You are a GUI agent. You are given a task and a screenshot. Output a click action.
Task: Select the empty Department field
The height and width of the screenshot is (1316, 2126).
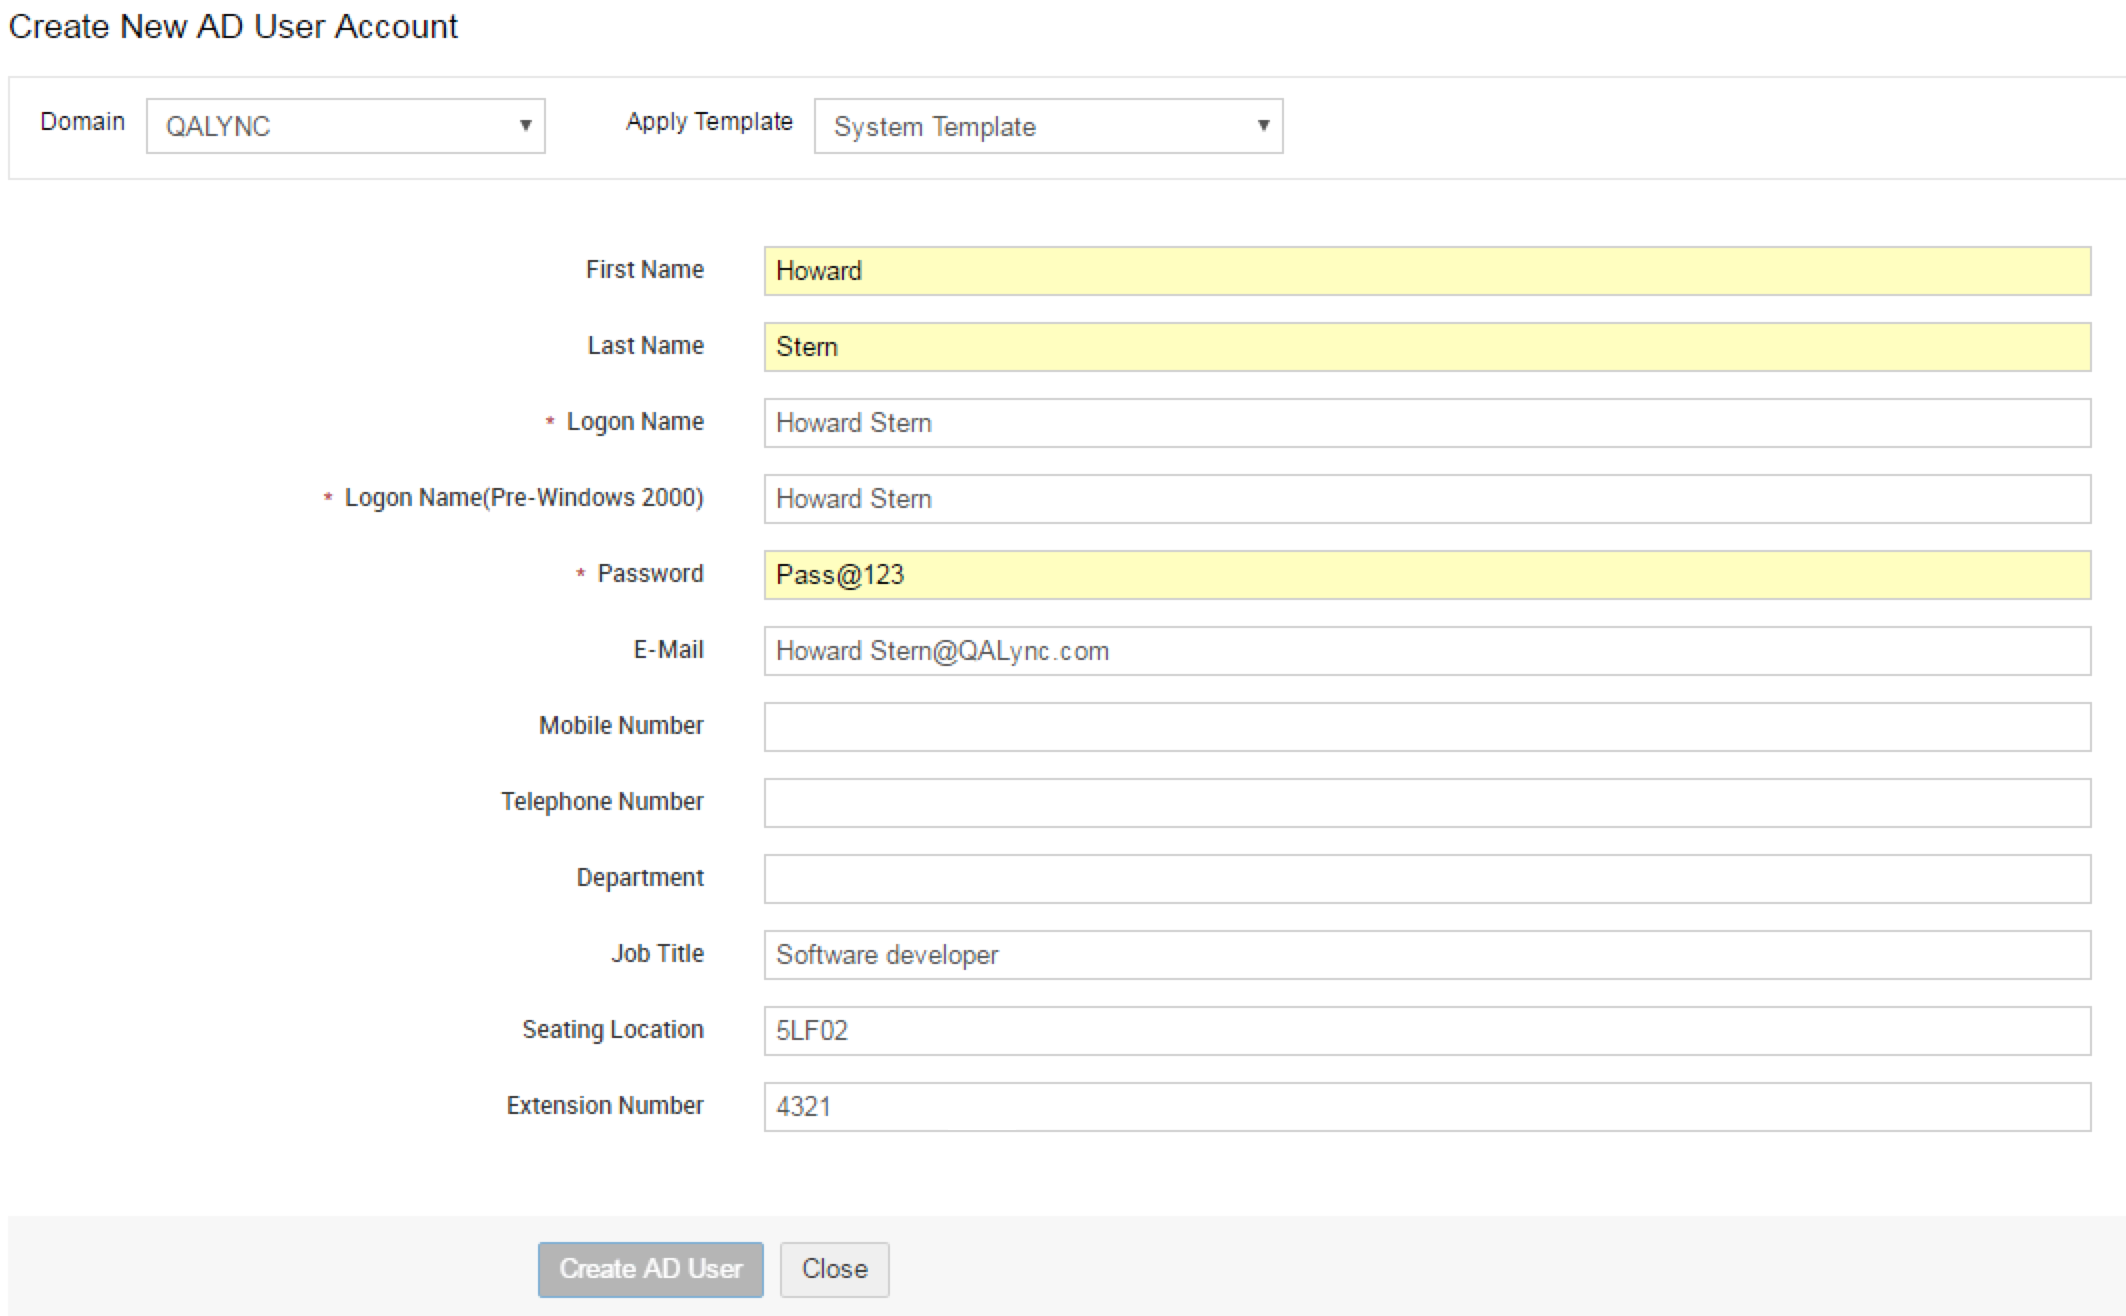click(1426, 879)
